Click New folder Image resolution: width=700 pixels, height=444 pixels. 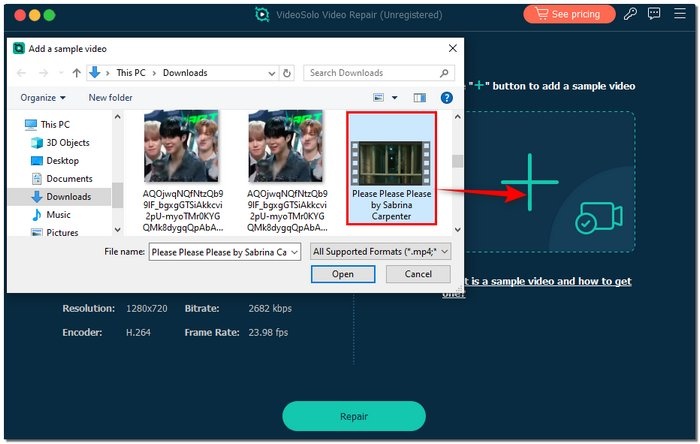click(110, 98)
